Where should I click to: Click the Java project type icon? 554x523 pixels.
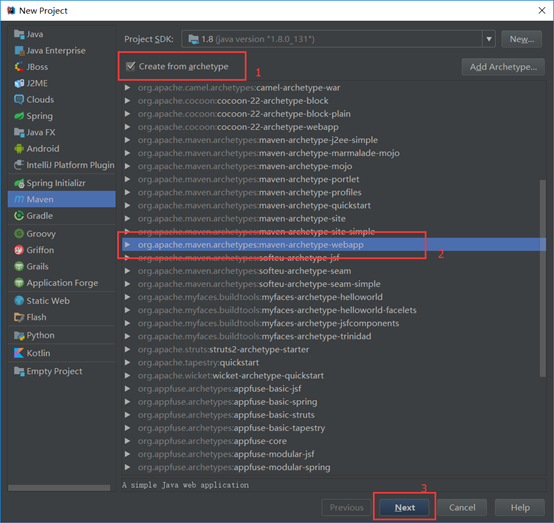coord(19,34)
